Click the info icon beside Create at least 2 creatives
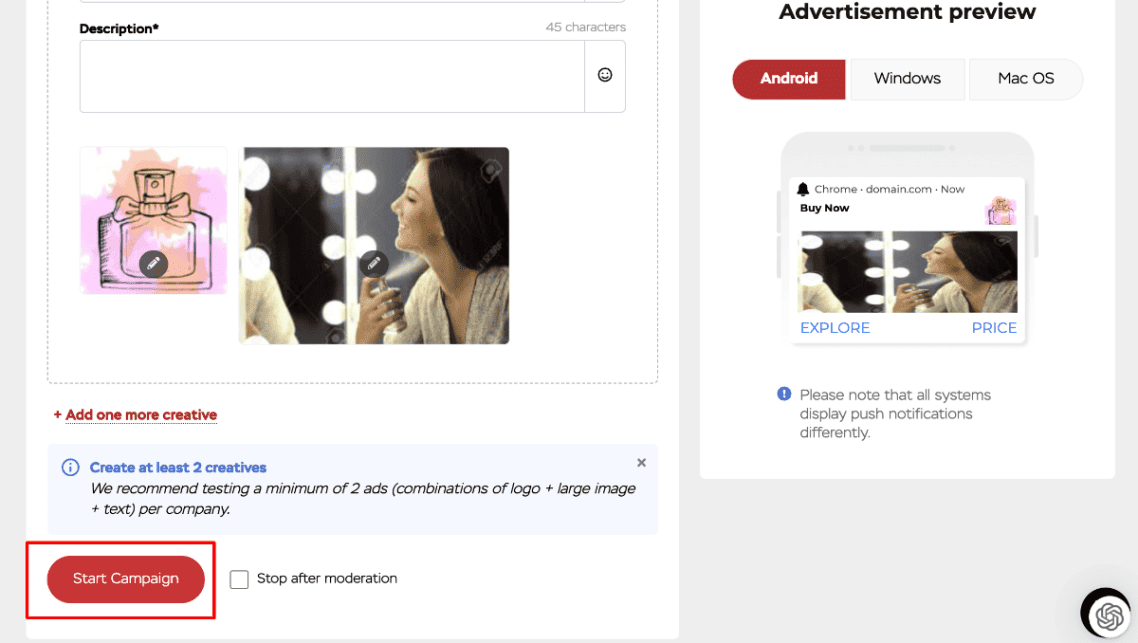This screenshot has height=643, width=1138. 70,468
